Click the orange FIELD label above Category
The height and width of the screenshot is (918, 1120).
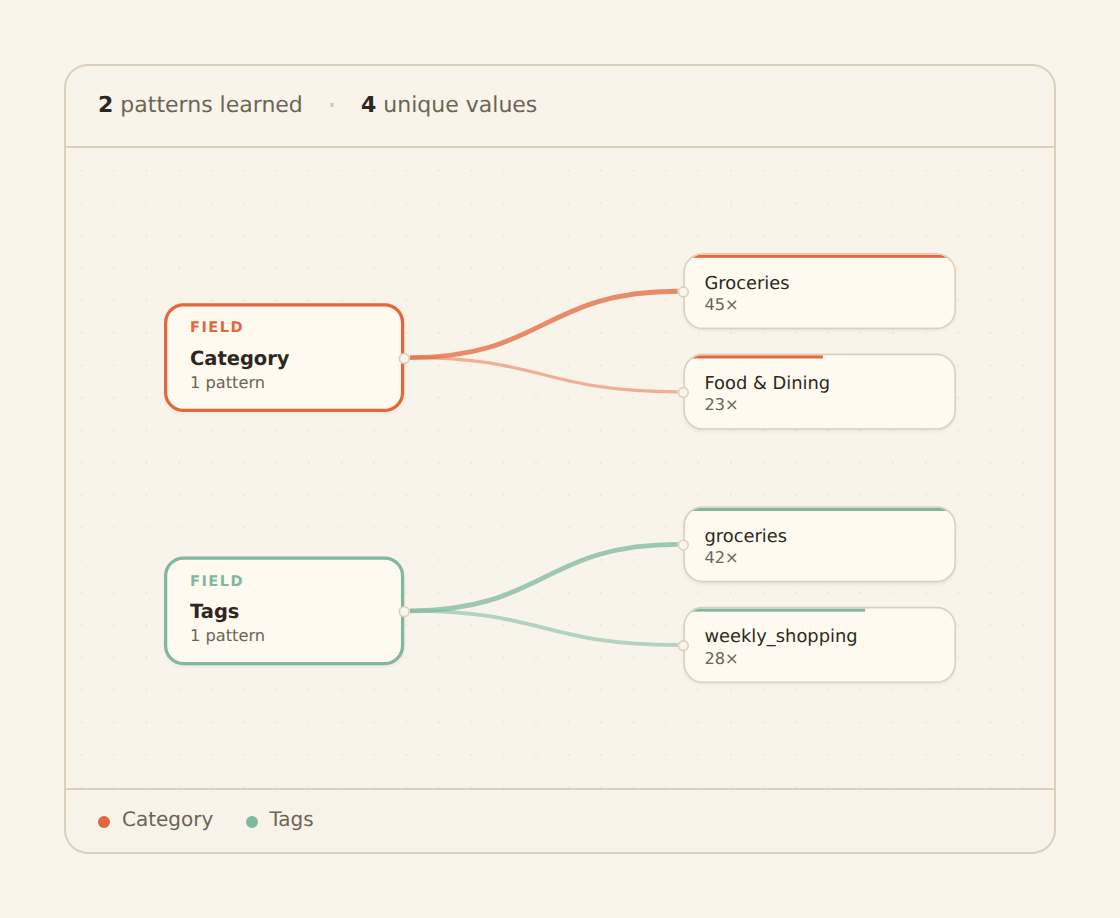(x=216, y=326)
